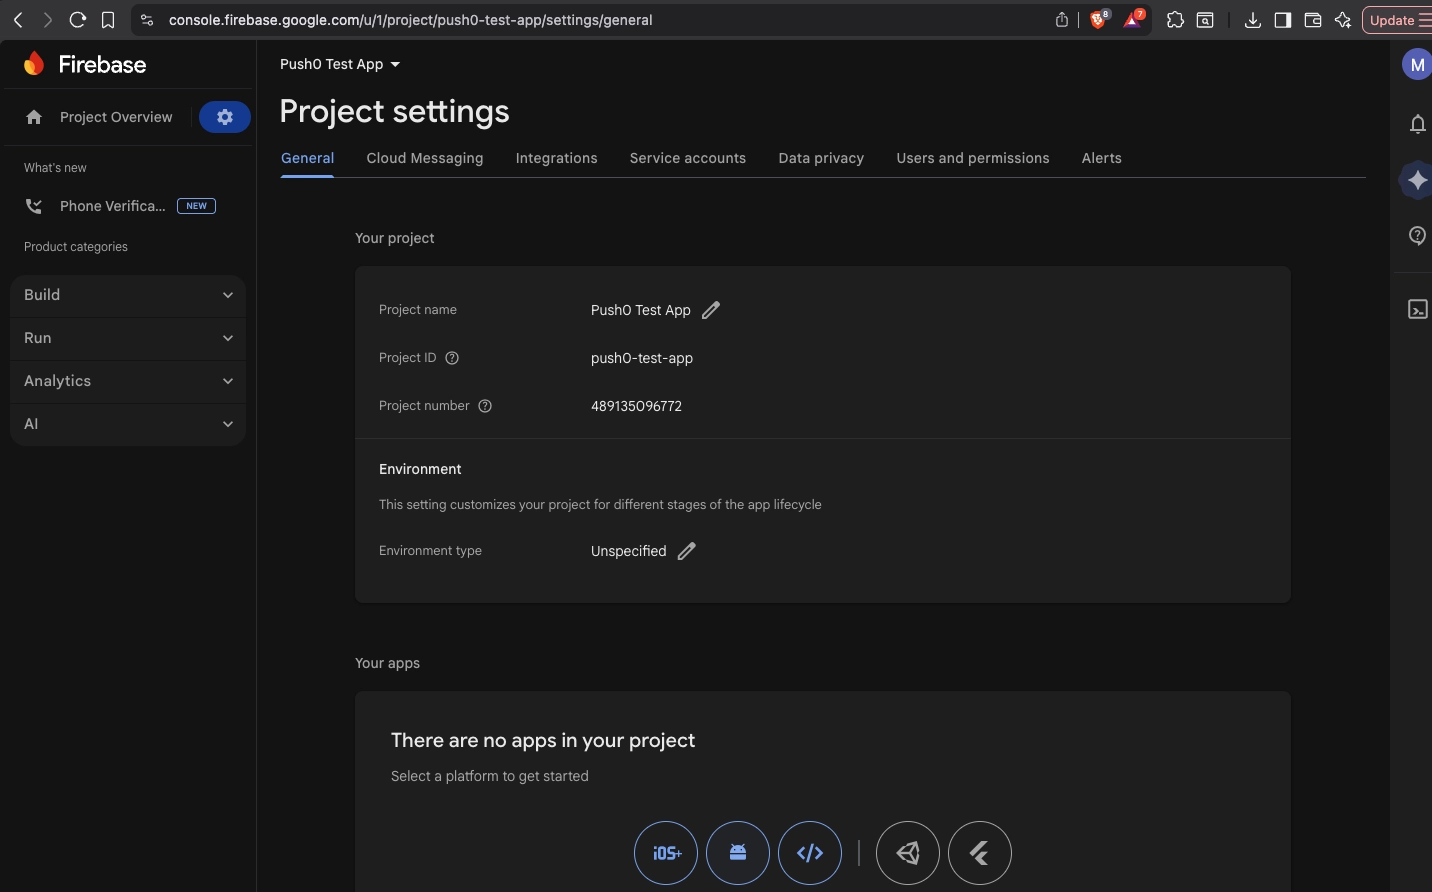
Task: Edit the Environment type setting
Action: pos(687,551)
